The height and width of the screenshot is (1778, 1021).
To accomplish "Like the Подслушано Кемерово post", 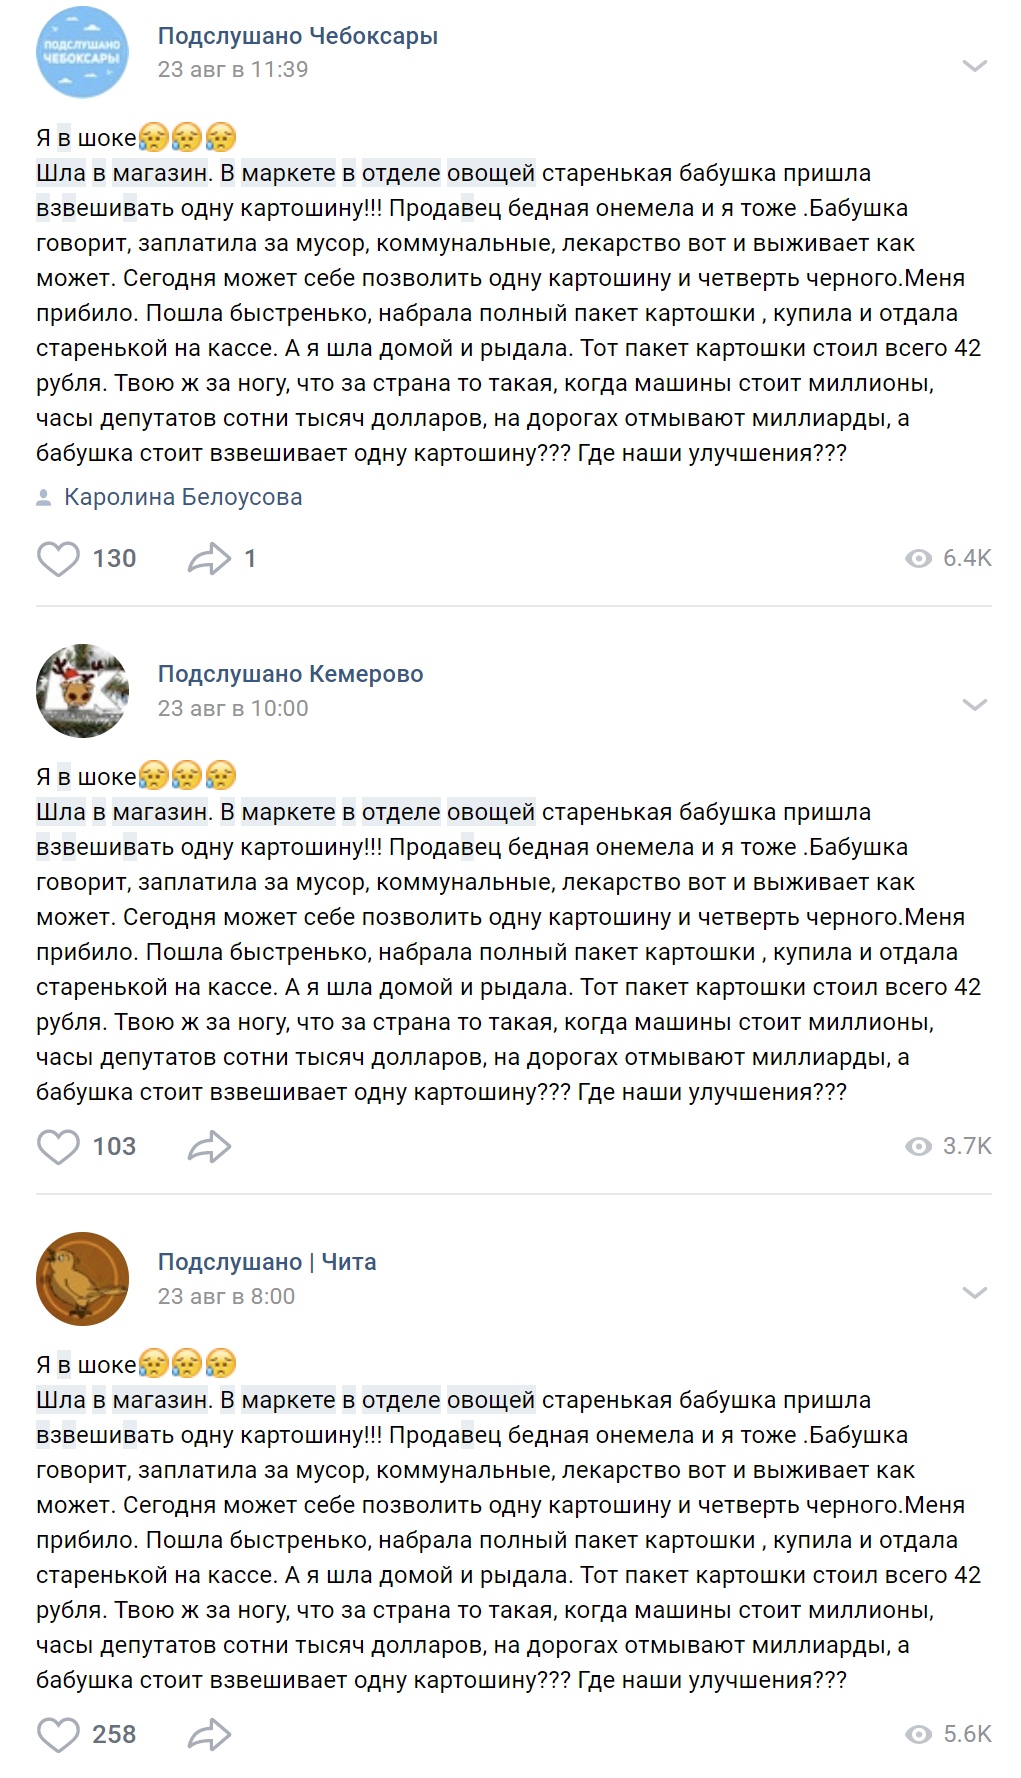I will [x=58, y=1147].
